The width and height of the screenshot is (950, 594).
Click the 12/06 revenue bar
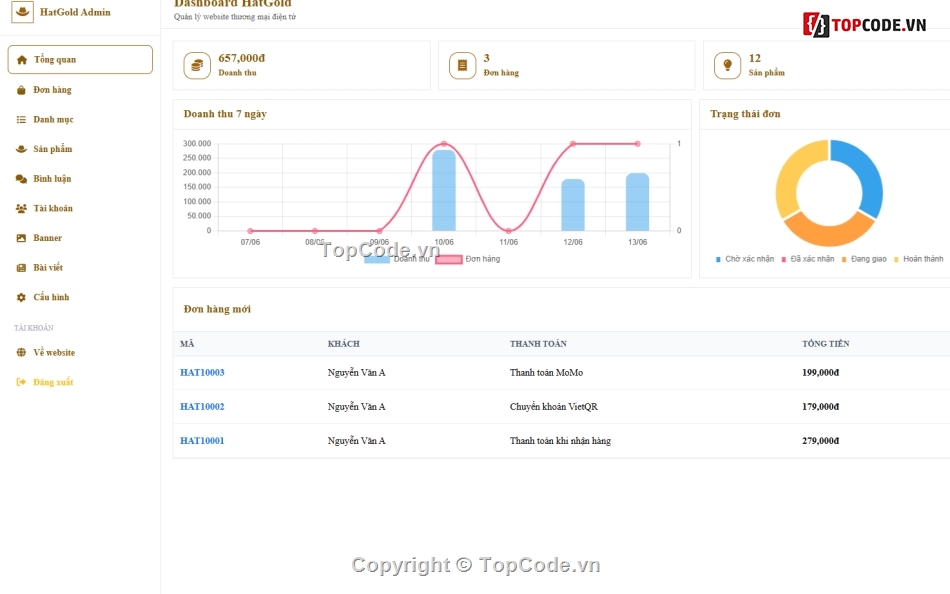coord(573,205)
